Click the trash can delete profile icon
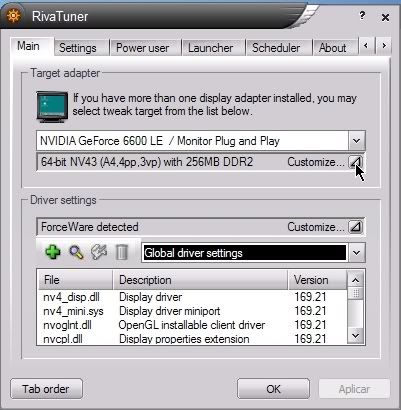This screenshot has width=401, height=410. coord(122,252)
